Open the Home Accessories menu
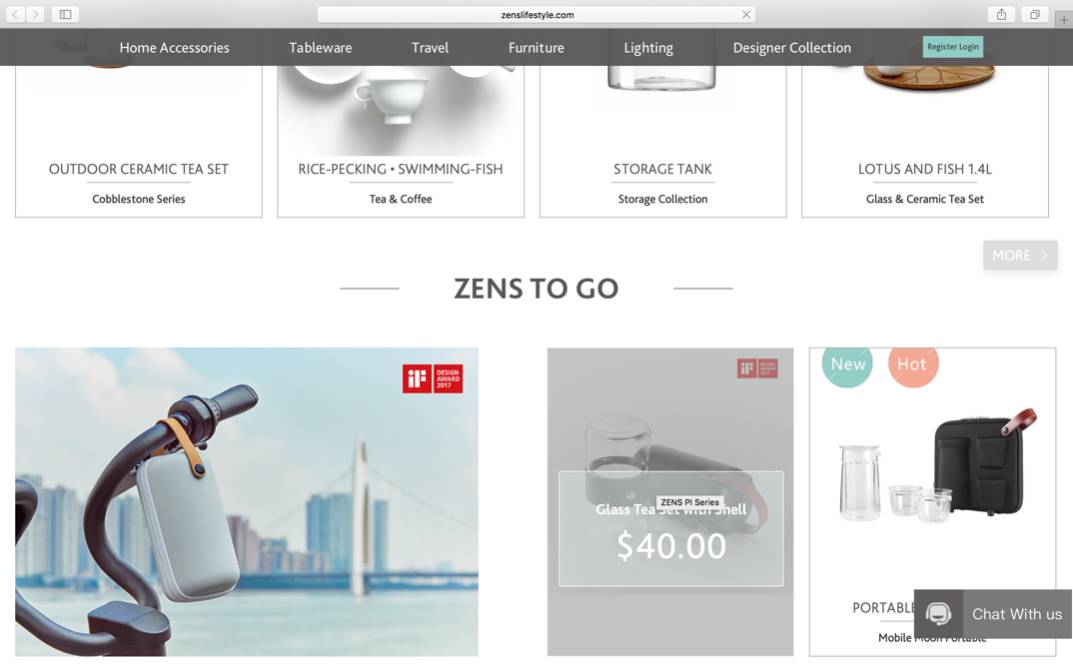Screen dimensions: 1073x671 174,48
